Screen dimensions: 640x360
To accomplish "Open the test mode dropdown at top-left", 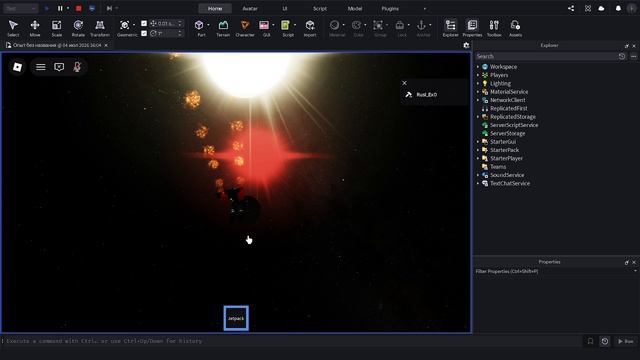I will pyautogui.click(x=20, y=8).
